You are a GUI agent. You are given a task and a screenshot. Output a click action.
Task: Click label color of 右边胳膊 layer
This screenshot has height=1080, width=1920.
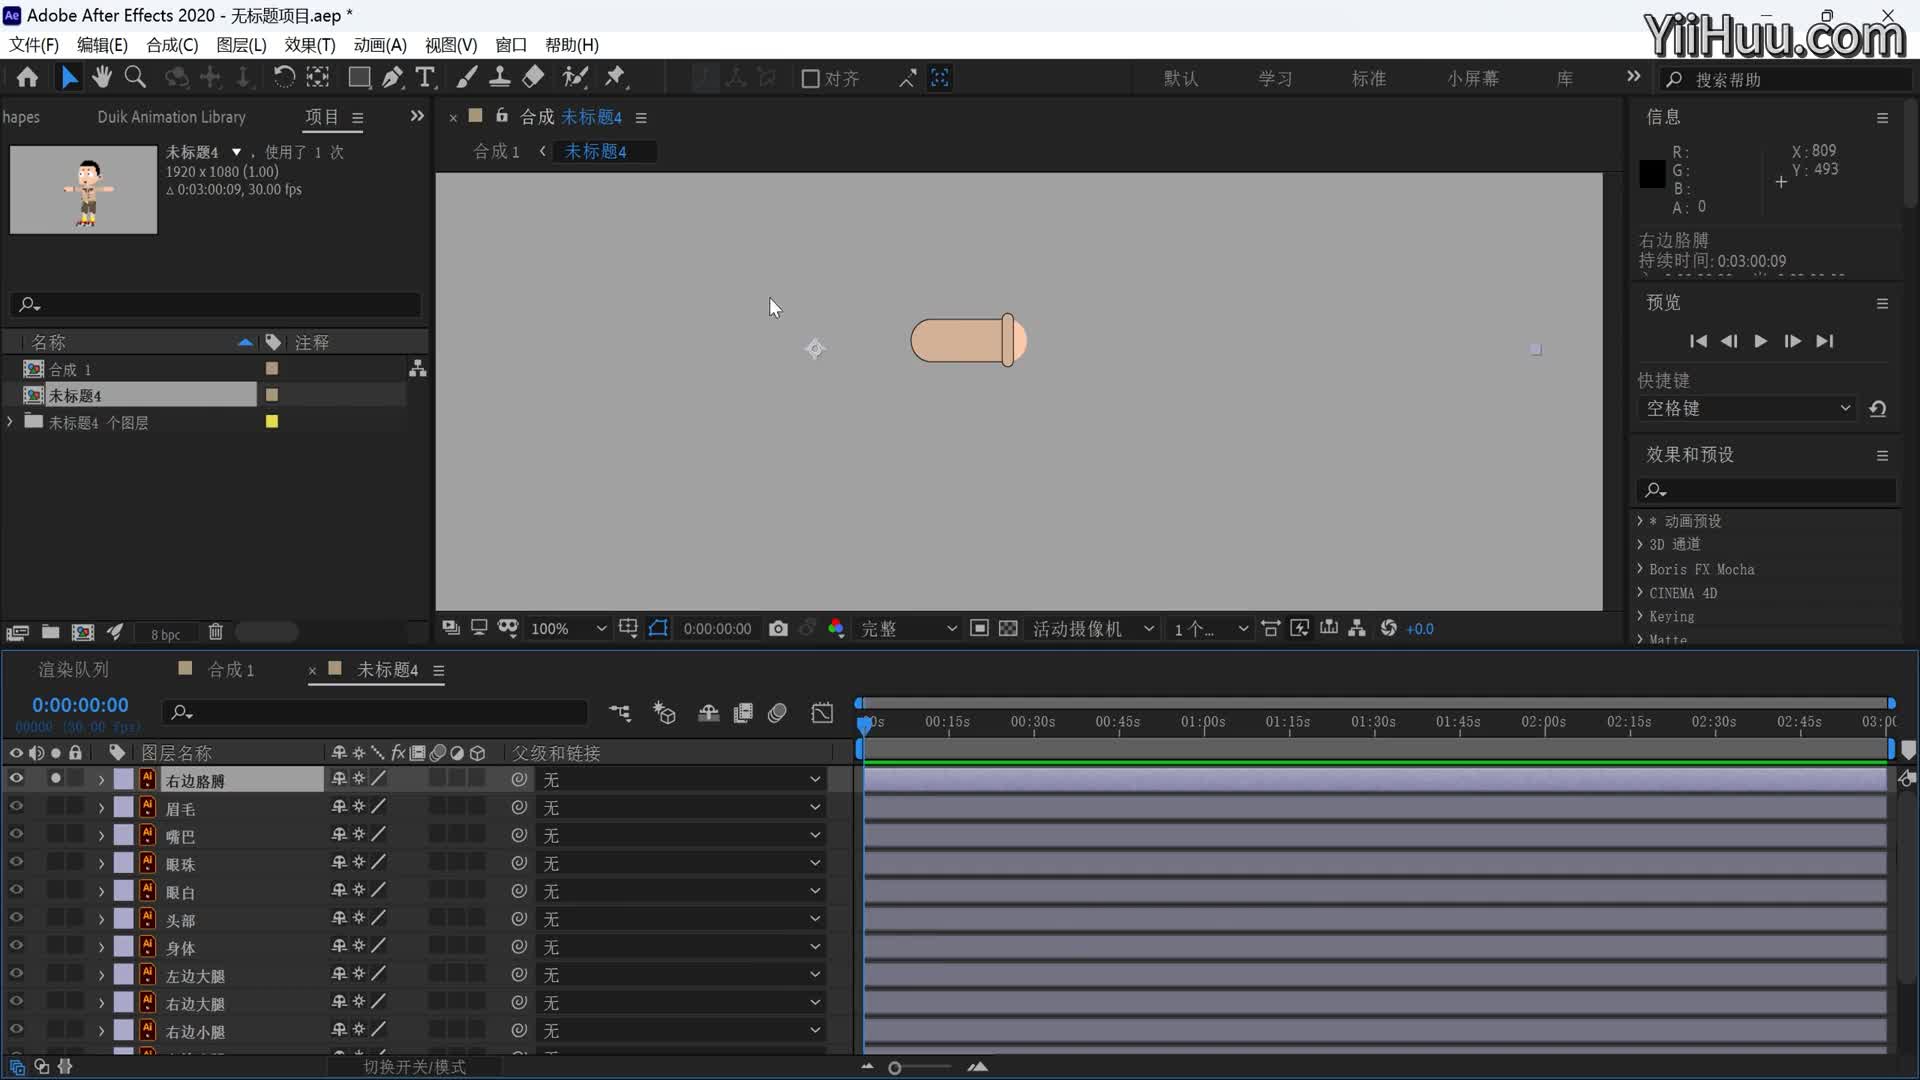point(123,779)
